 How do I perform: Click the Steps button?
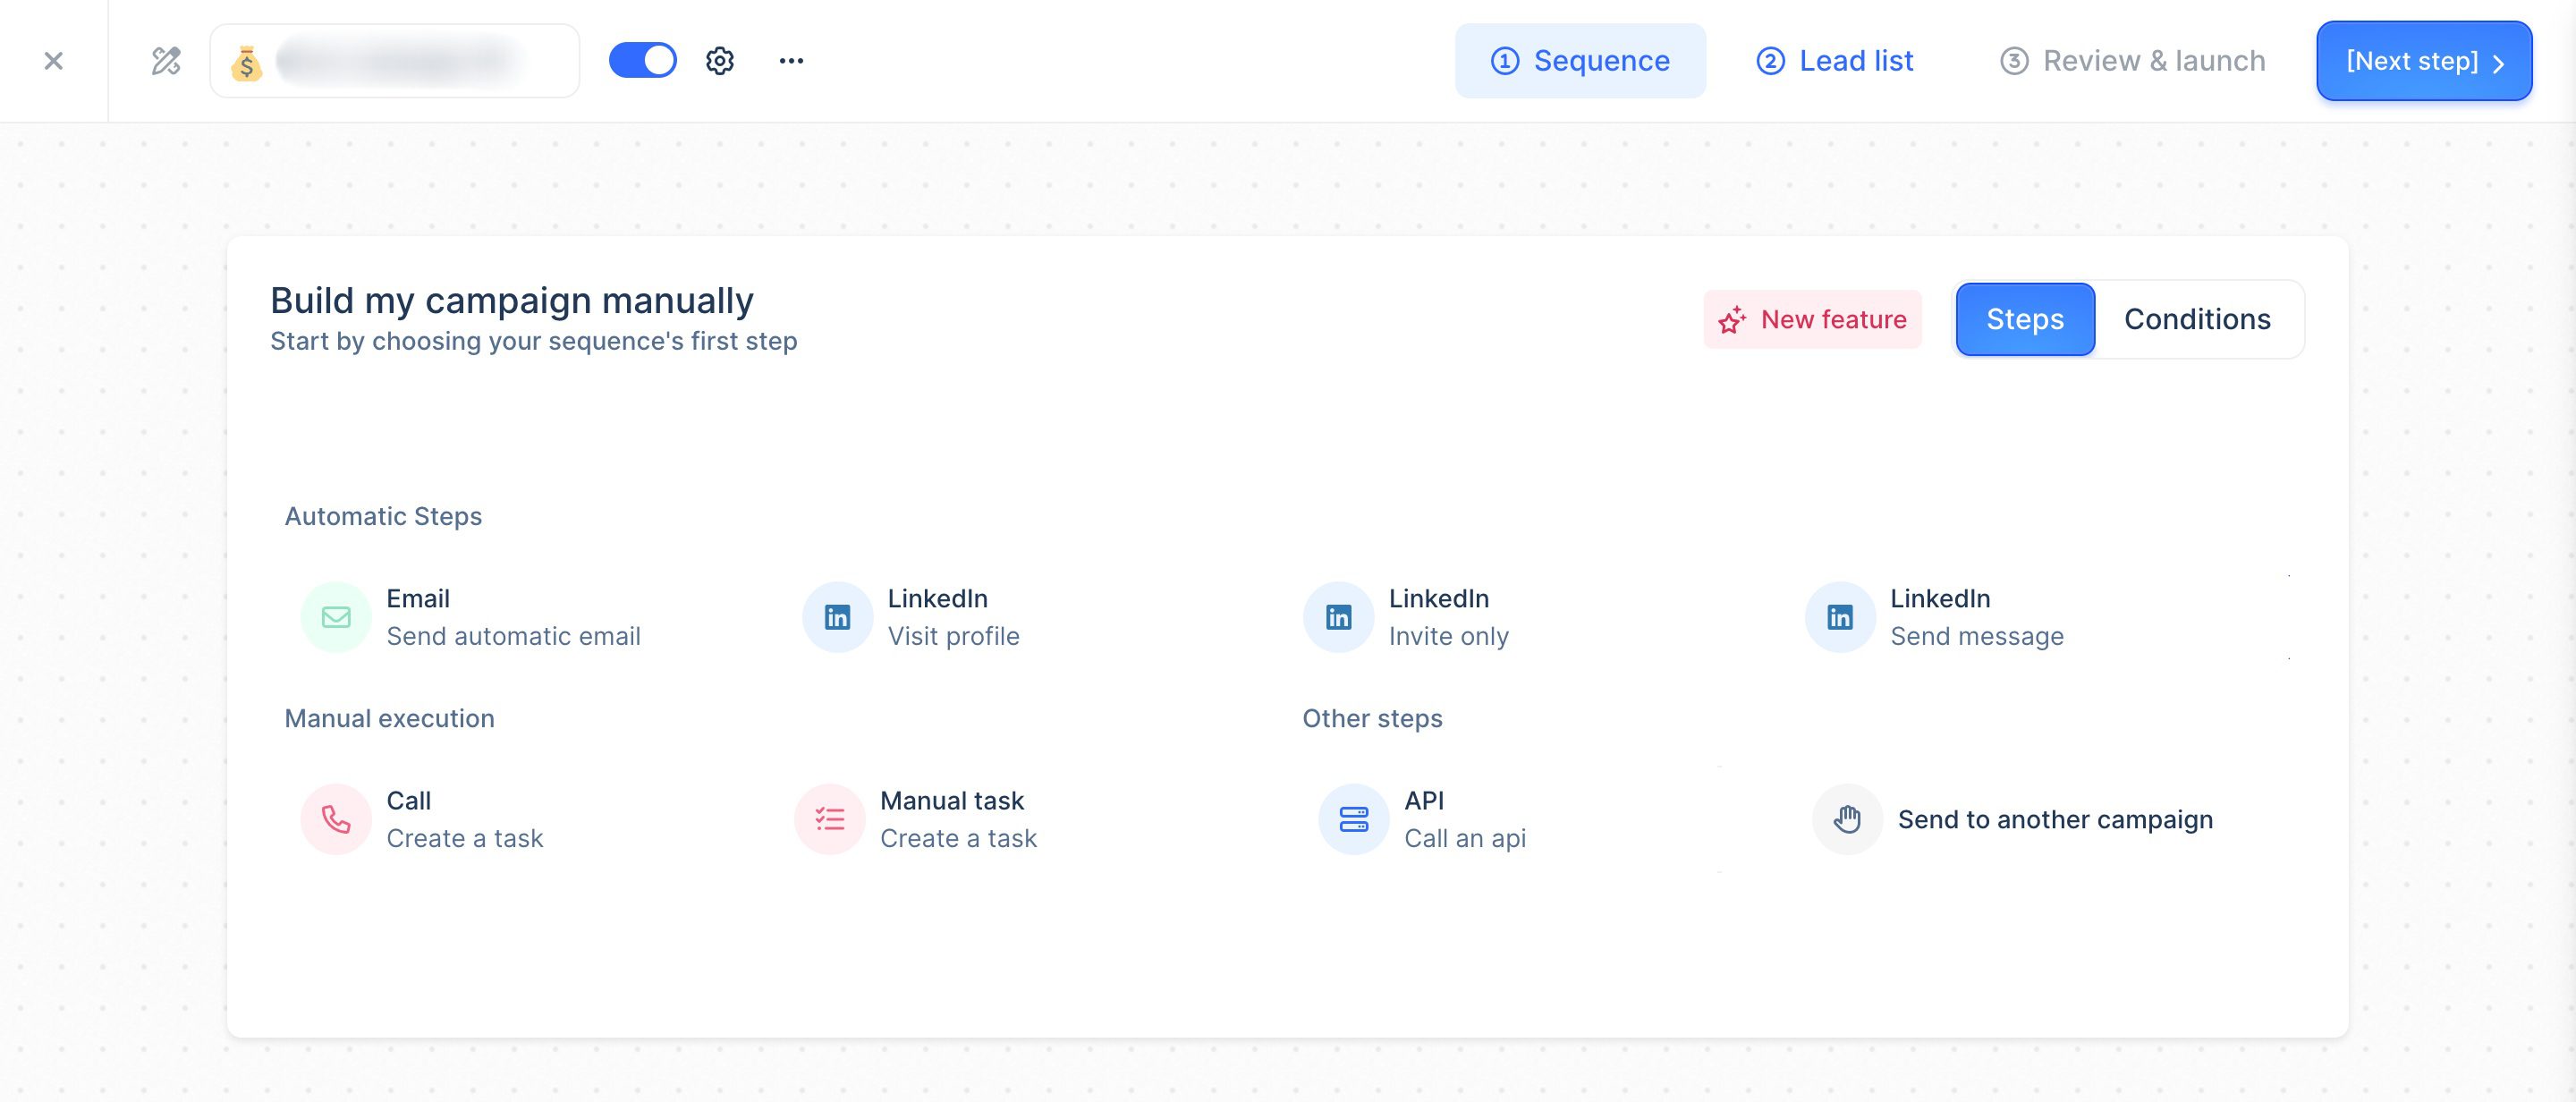[x=2024, y=318]
